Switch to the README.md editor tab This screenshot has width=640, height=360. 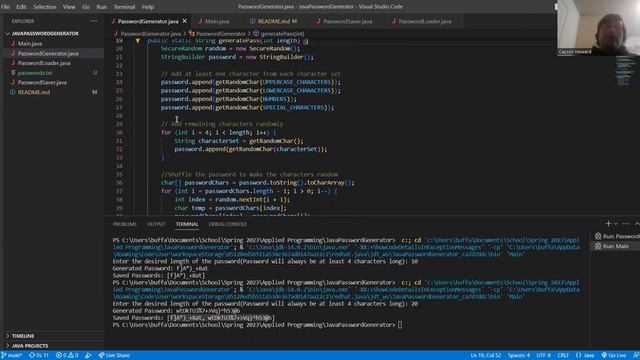coord(273,21)
